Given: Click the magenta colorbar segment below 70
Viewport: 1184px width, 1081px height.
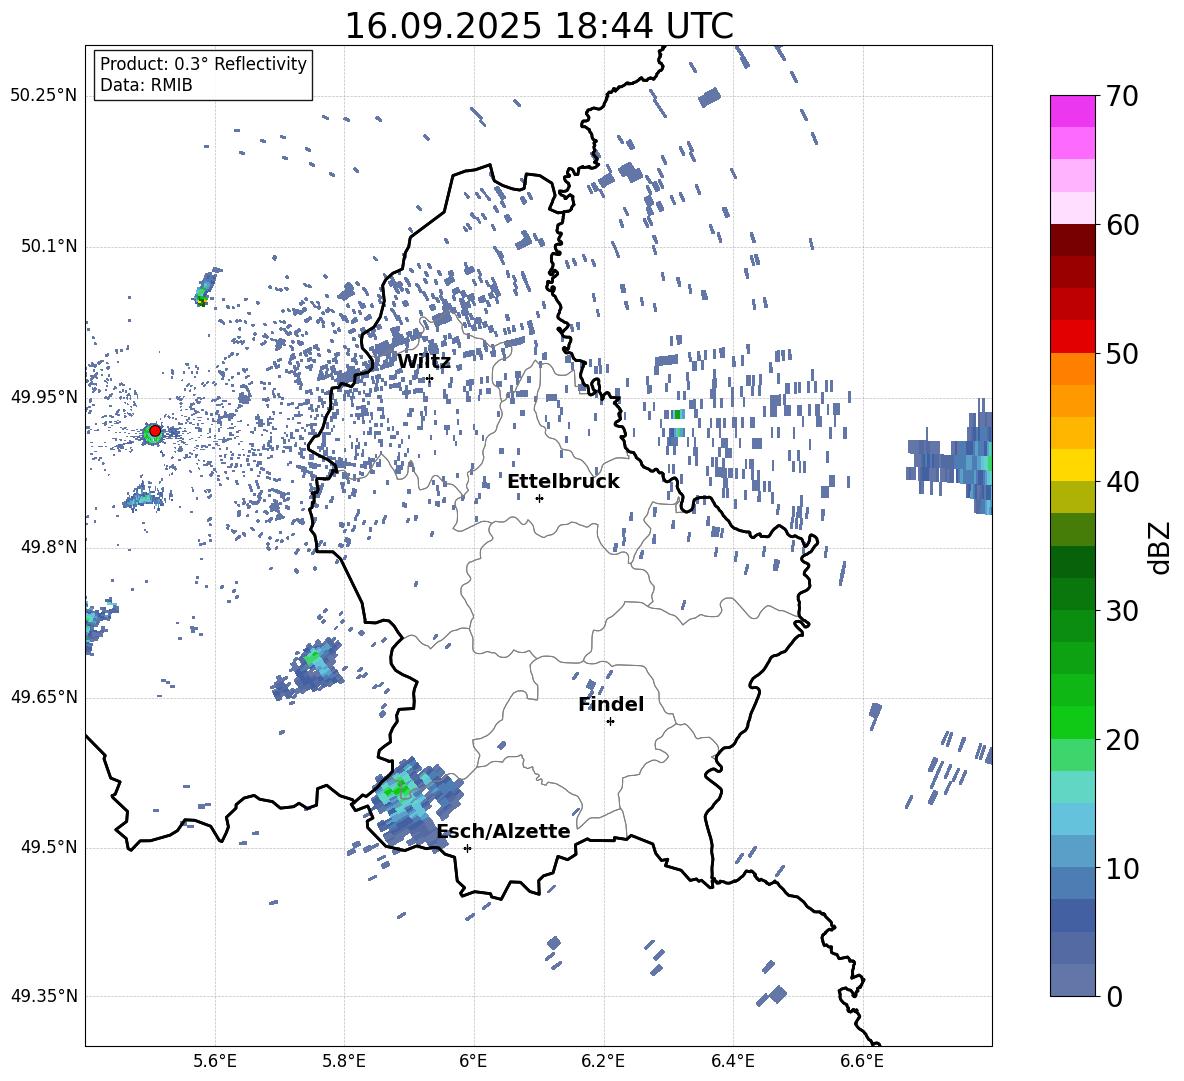Looking at the screenshot, I should 1072,111.
